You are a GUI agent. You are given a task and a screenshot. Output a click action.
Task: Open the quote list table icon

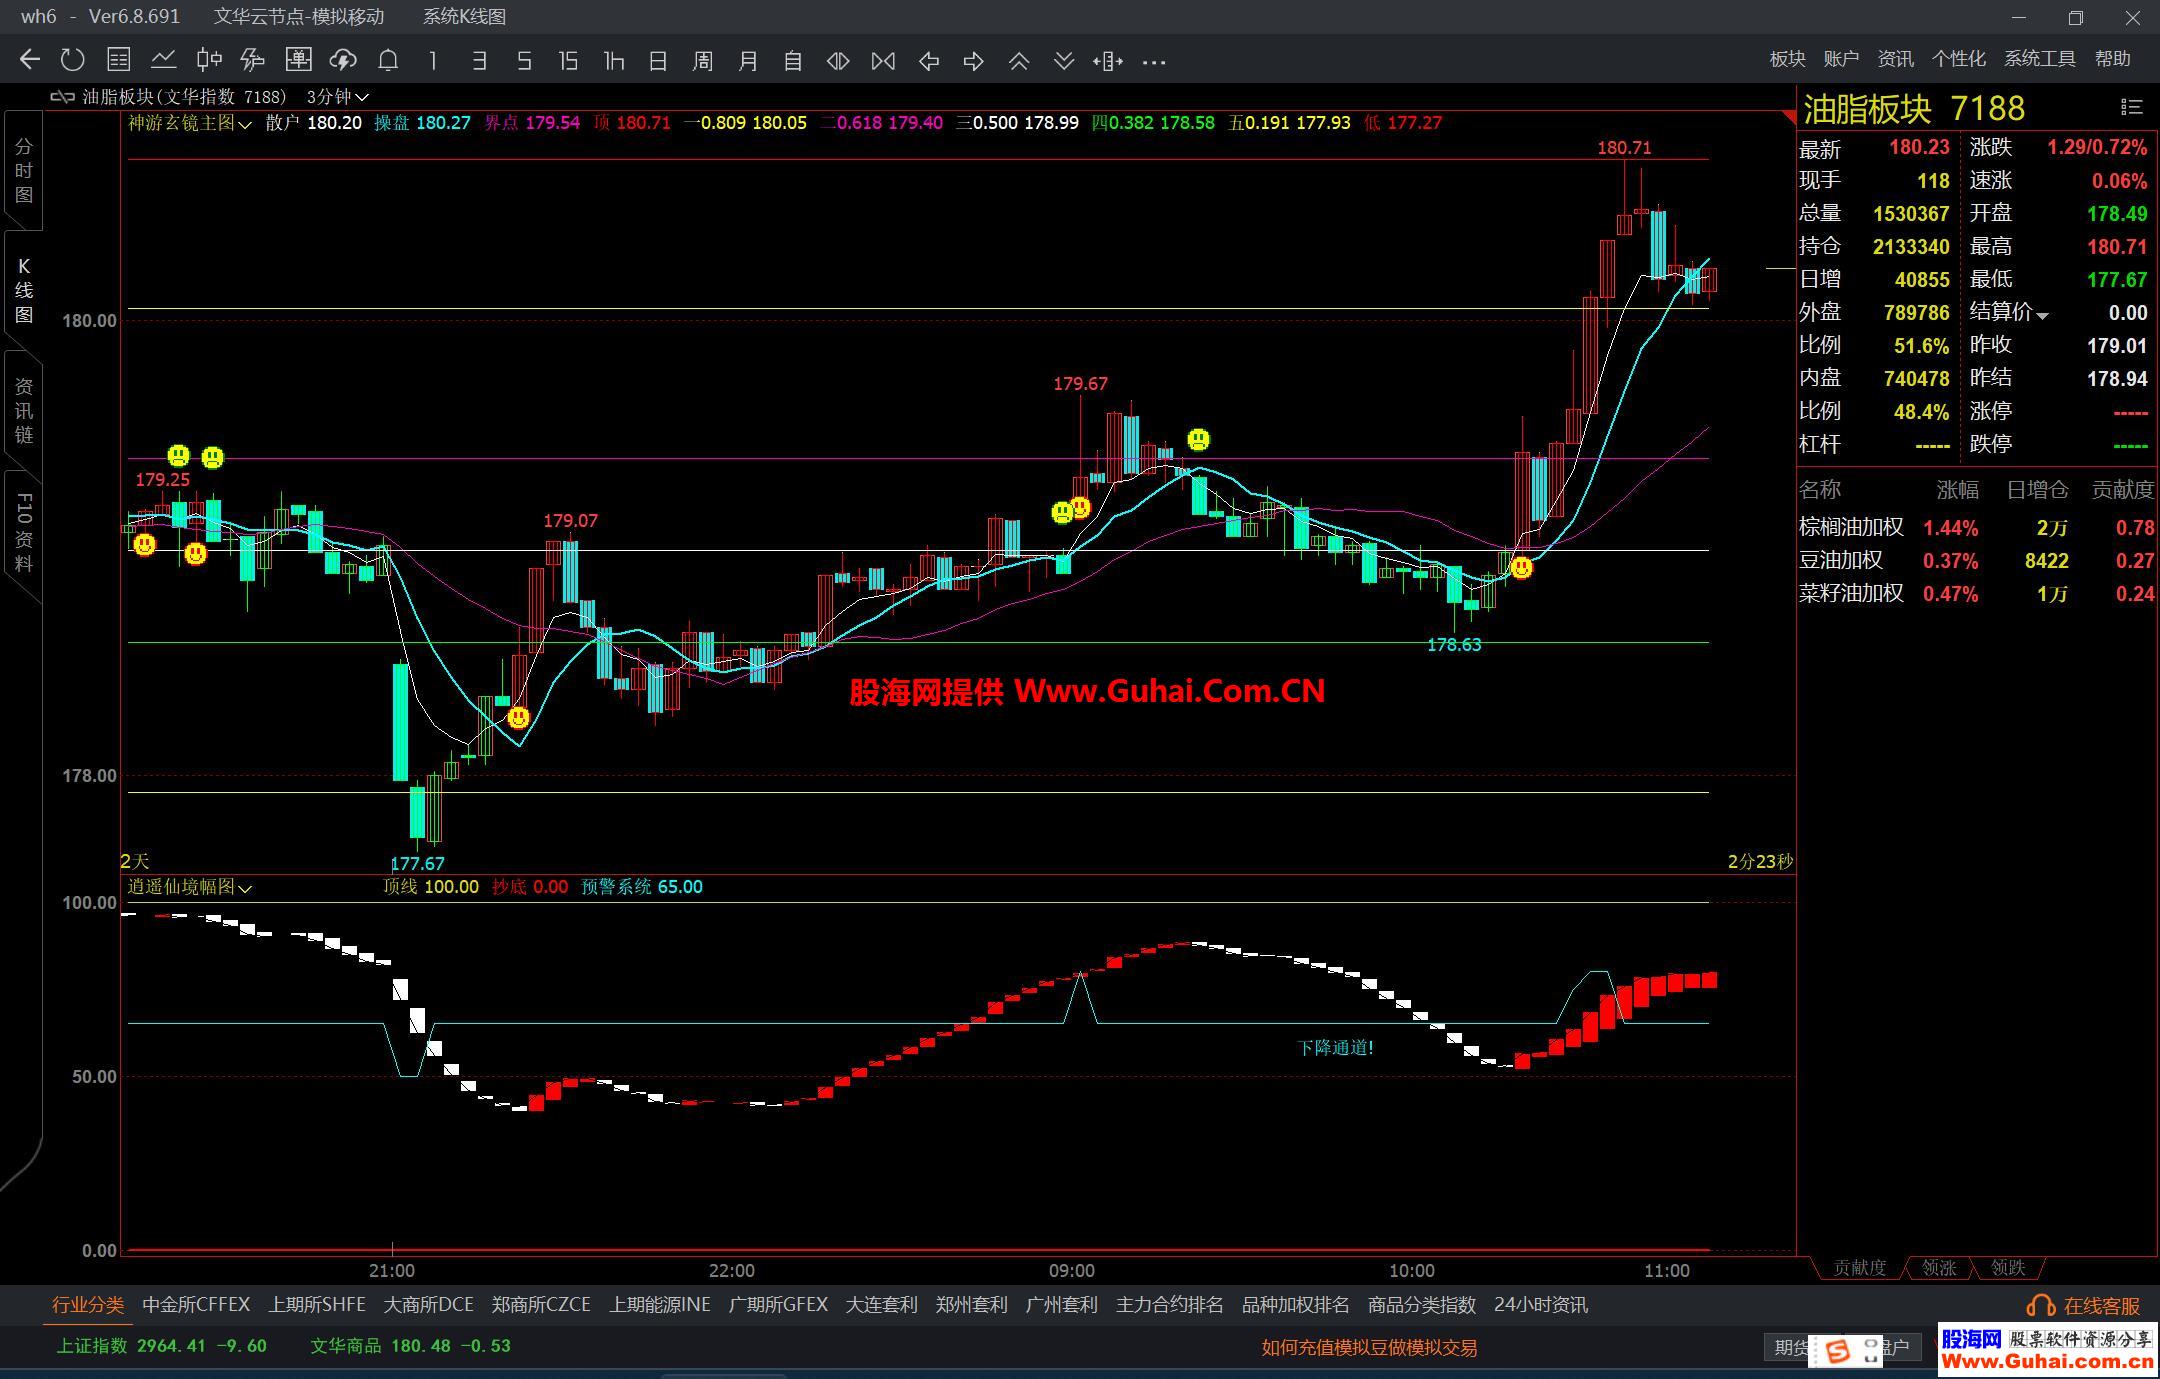click(118, 60)
